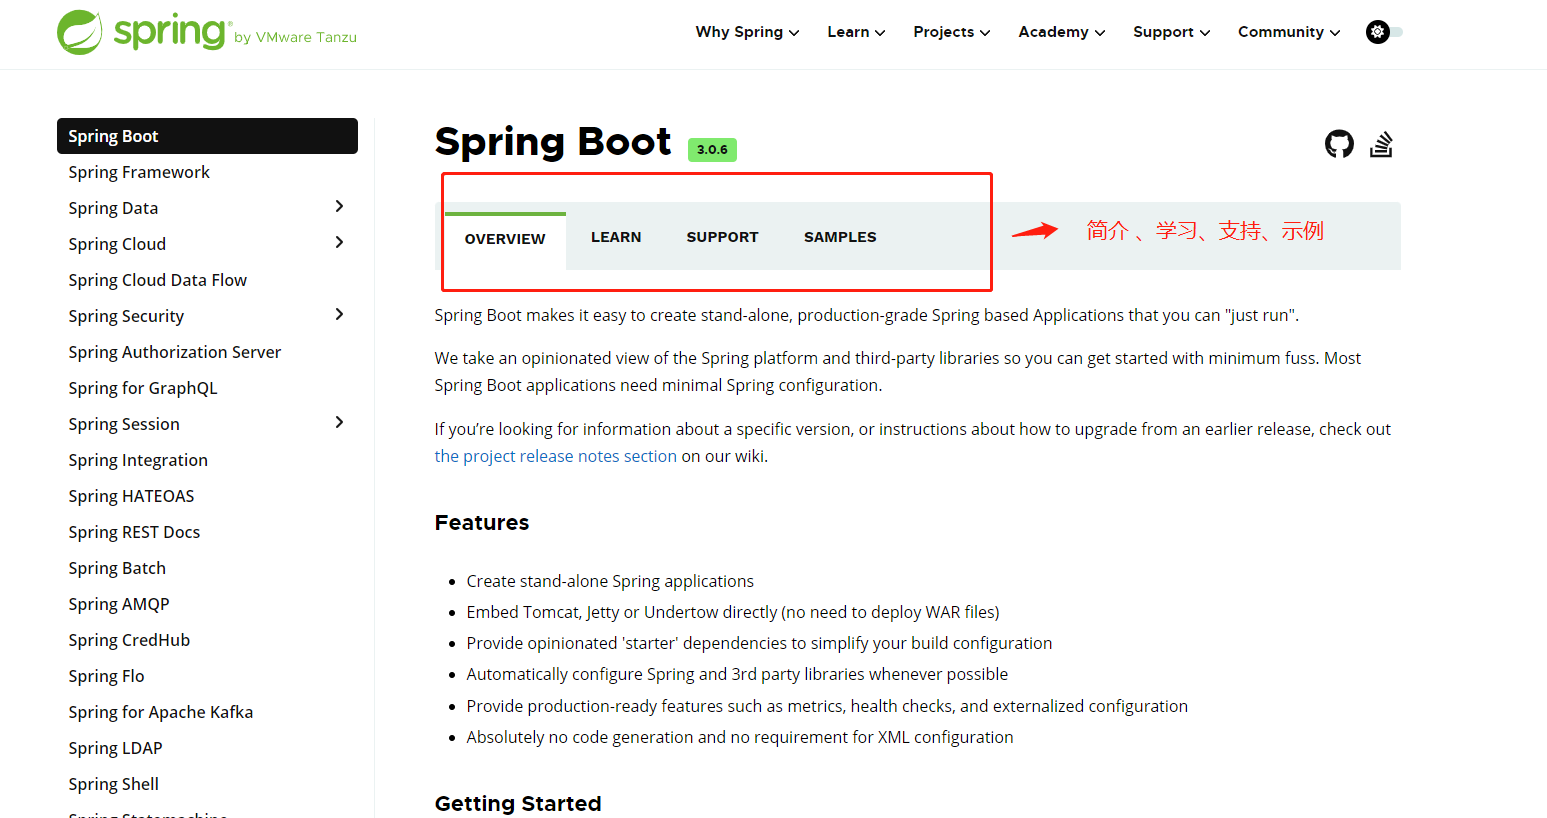Toggle the dark mode theme switch
The width and height of the screenshot is (1547, 818).
[x=1384, y=32]
